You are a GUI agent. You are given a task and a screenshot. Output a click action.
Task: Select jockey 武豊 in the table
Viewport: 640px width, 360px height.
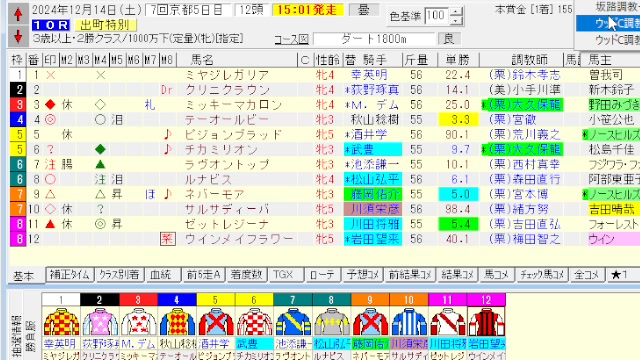point(373,149)
